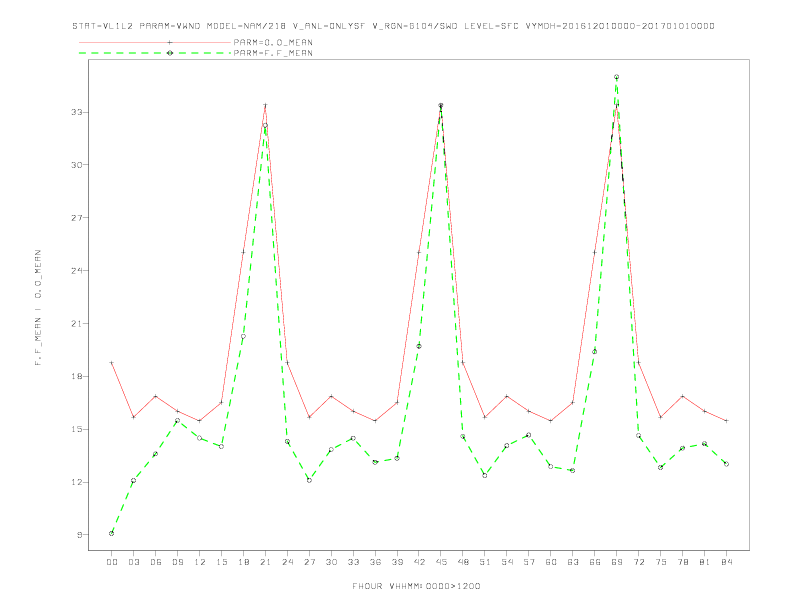This screenshot has height=612, width=792.
Task: Click x-axis hour label 00
Action: click(112, 562)
